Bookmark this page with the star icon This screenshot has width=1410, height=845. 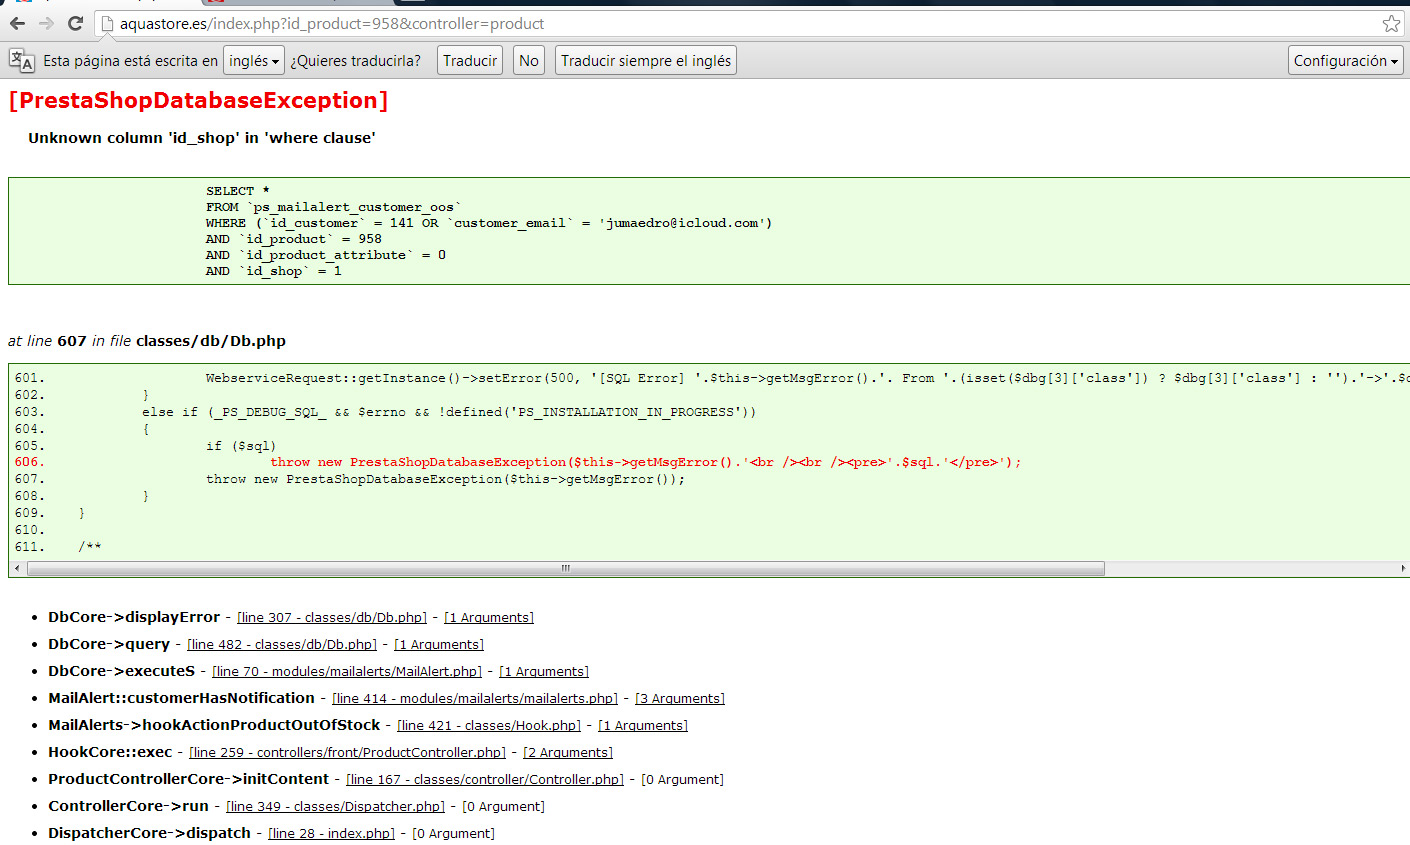coord(1391,23)
